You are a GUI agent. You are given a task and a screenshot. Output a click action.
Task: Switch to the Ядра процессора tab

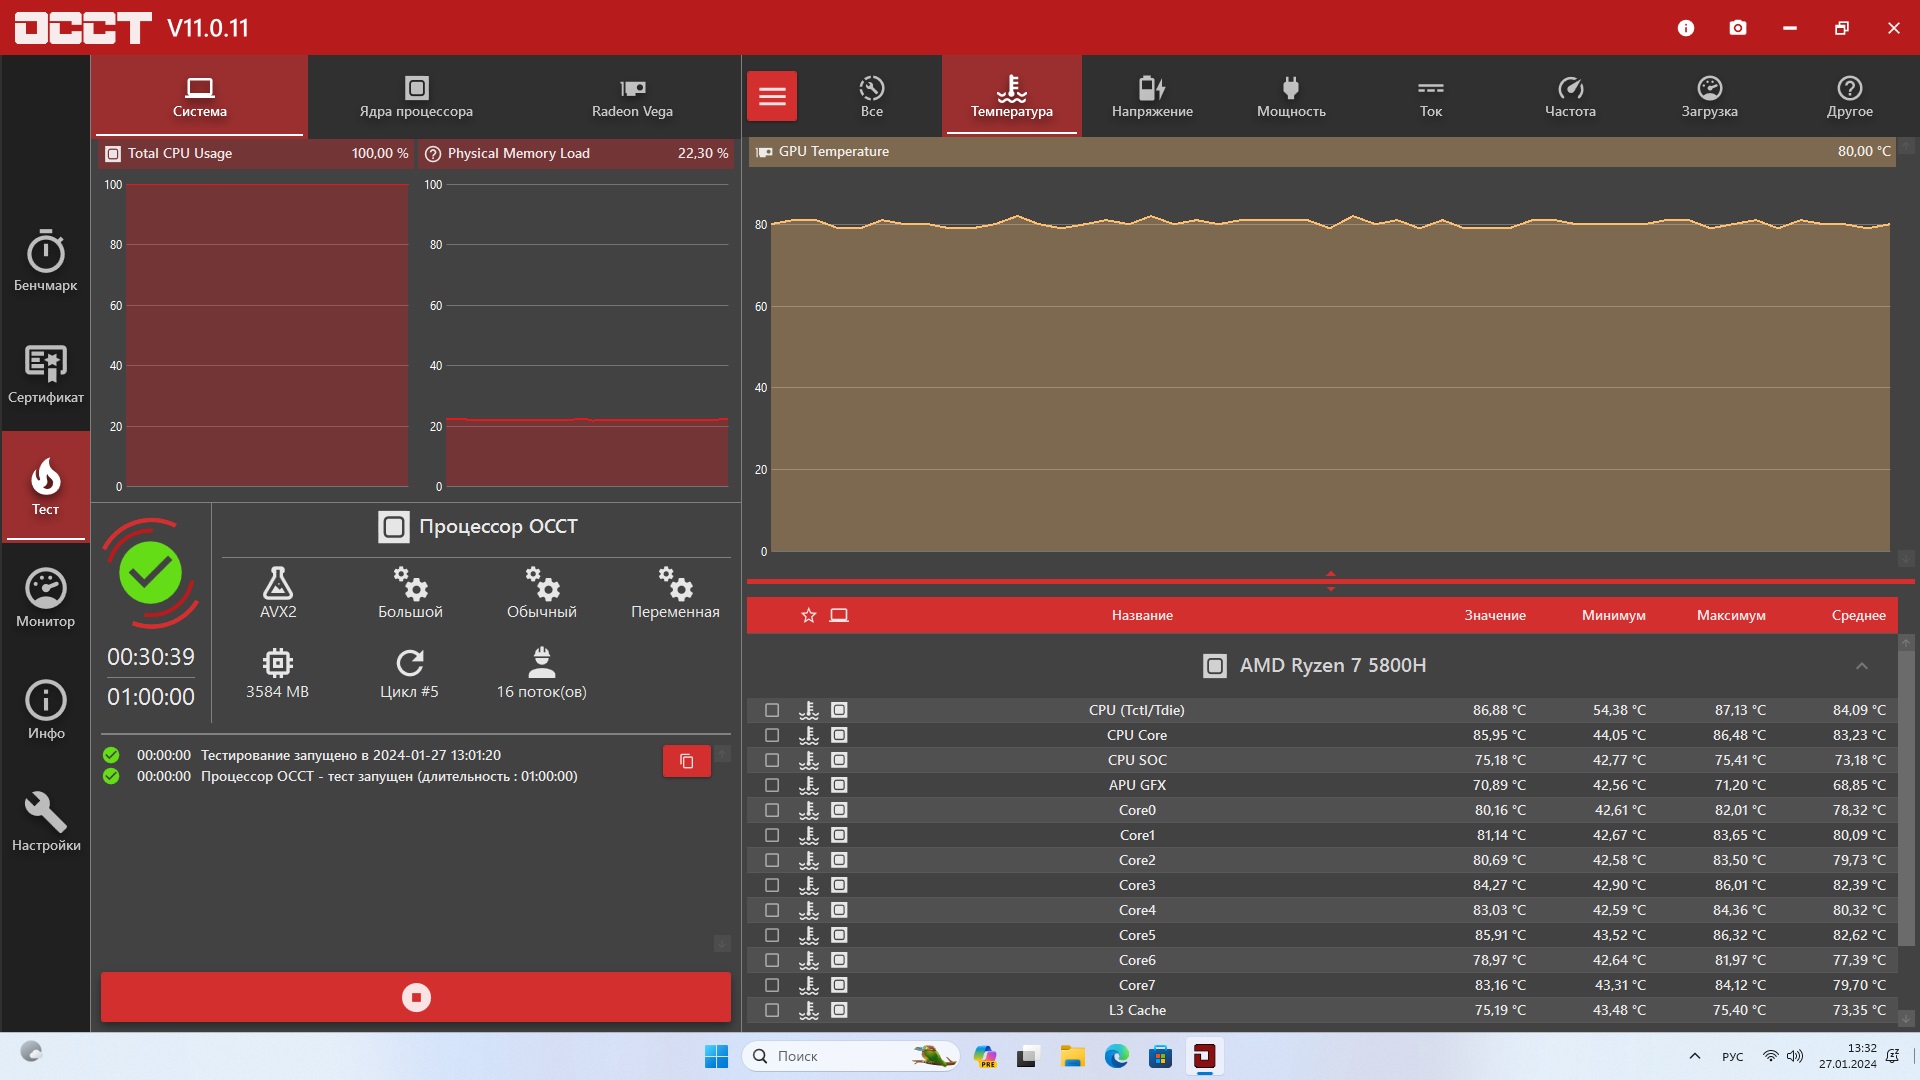tap(416, 96)
